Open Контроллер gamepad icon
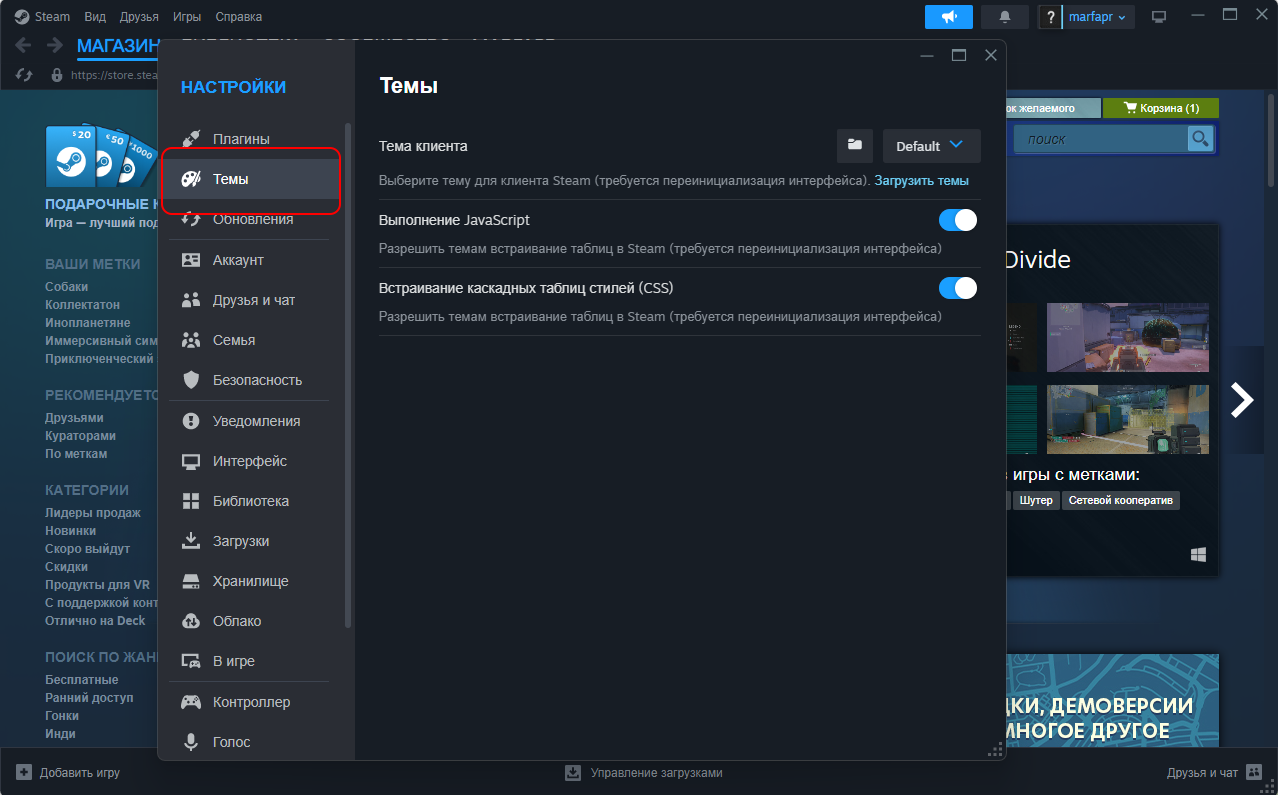Image resolution: width=1278 pixels, height=795 pixels. [191, 702]
